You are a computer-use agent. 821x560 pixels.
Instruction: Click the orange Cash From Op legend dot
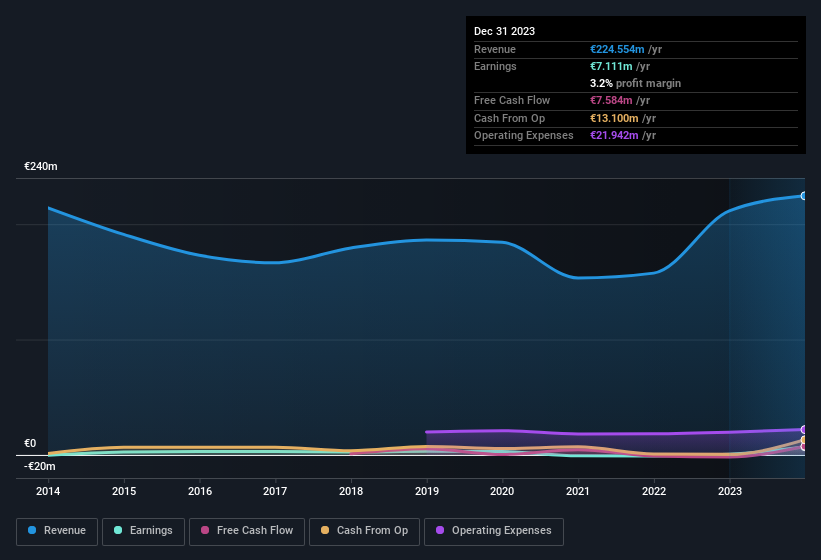click(x=325, y=530)
